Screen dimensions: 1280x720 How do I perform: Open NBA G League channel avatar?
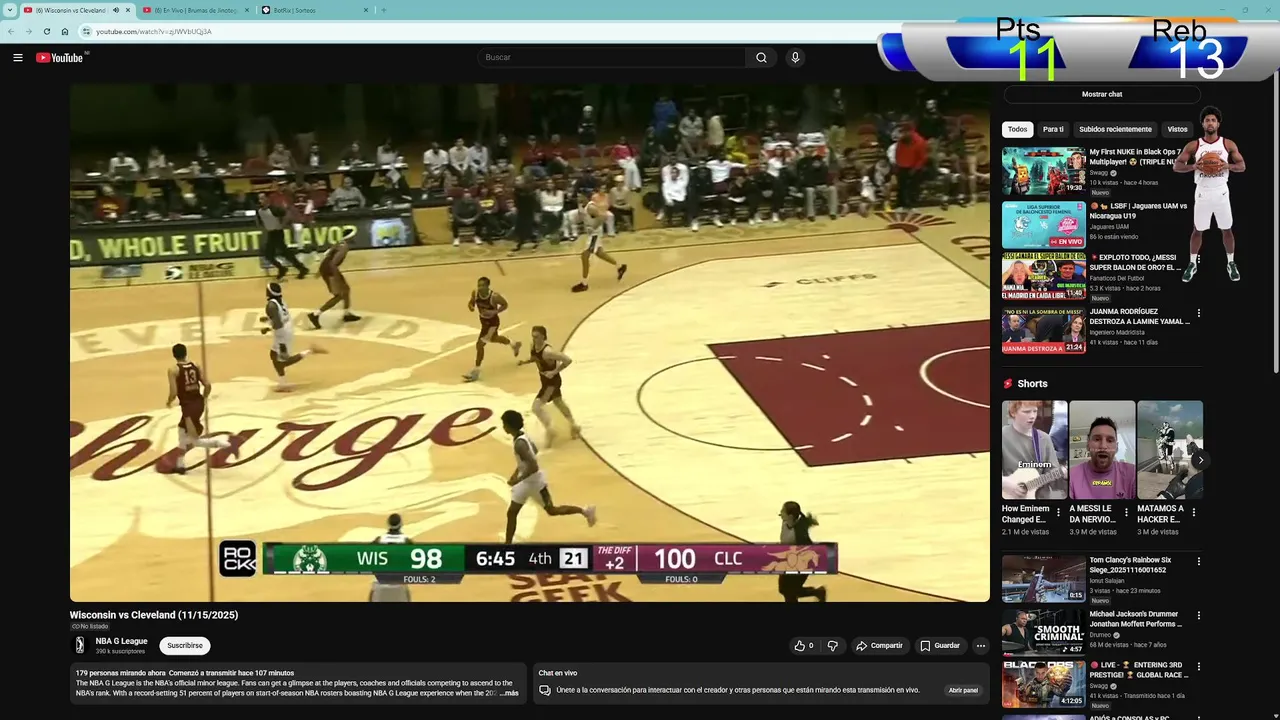pyautogui.click(x=80, y=646)
